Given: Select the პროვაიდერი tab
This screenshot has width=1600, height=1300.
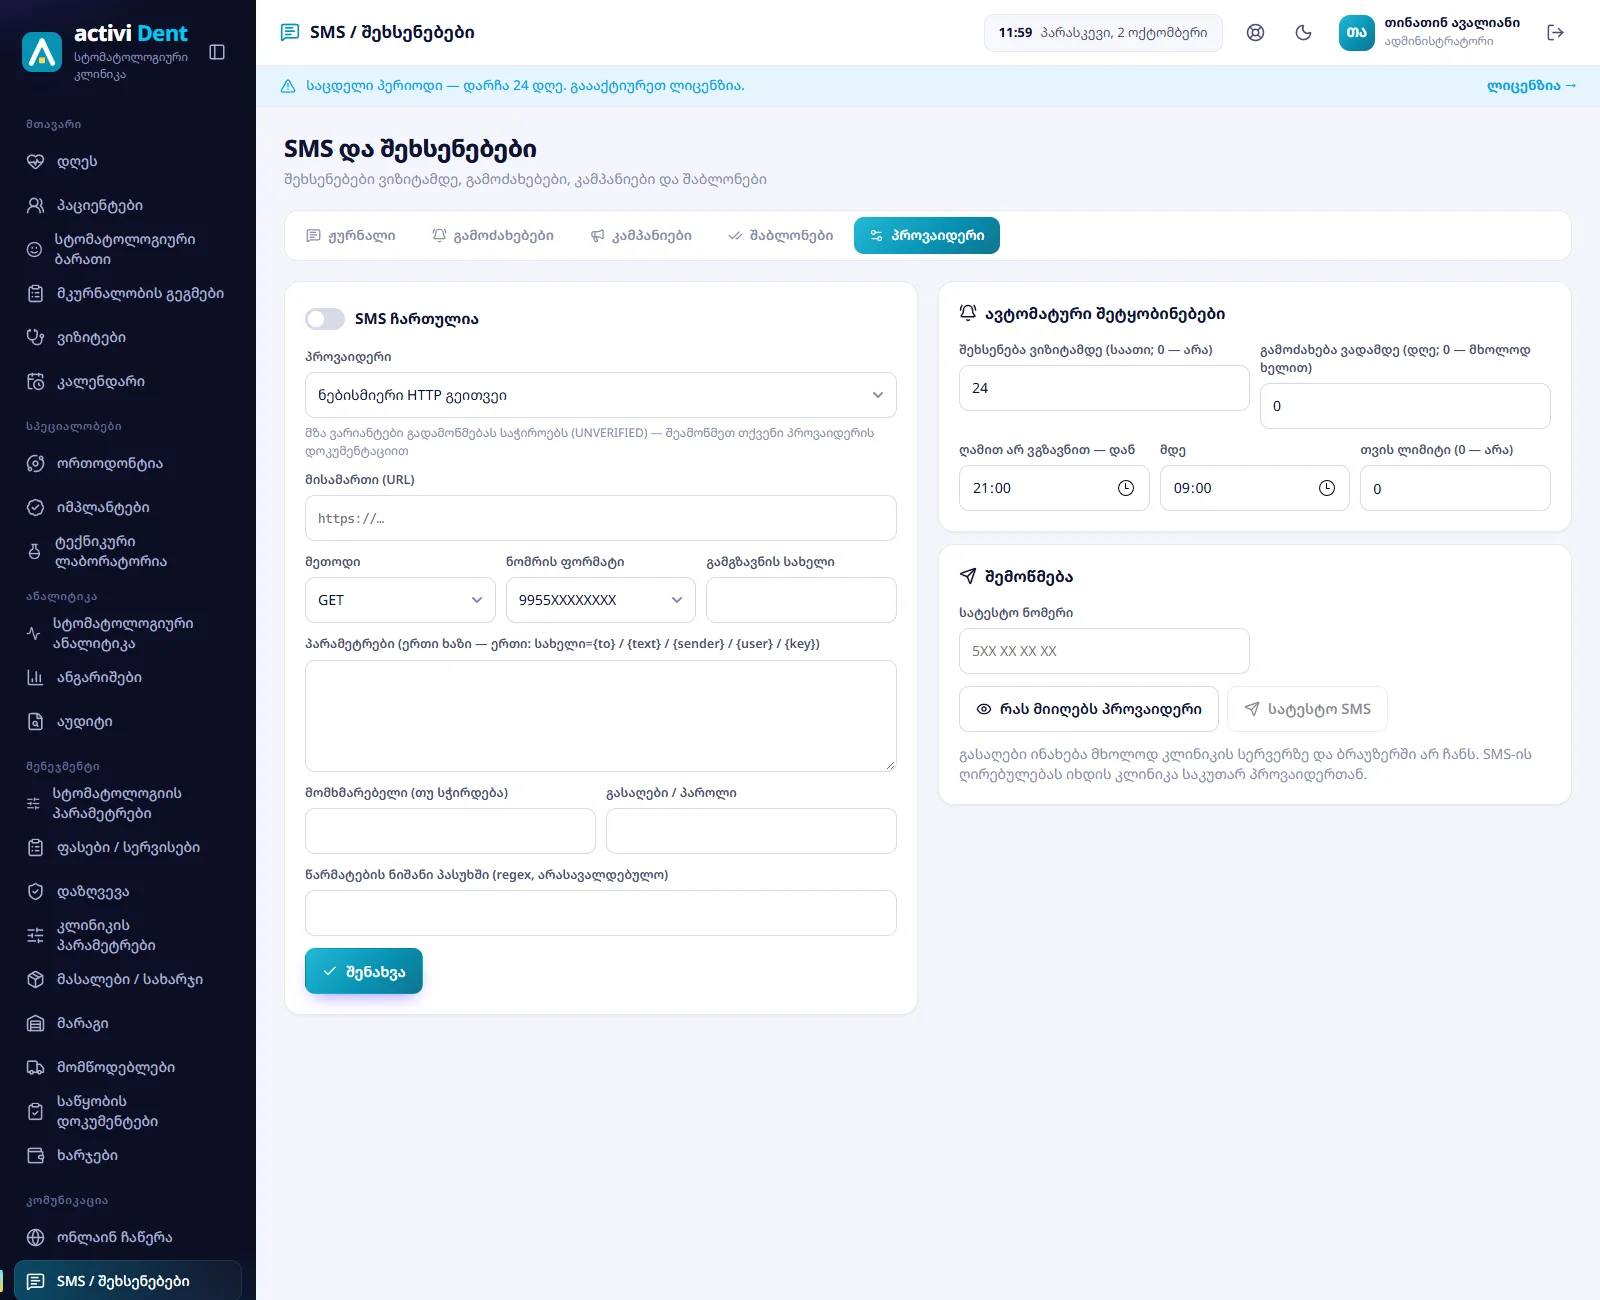Looking at the screenshot, I should tap(927, 236).
